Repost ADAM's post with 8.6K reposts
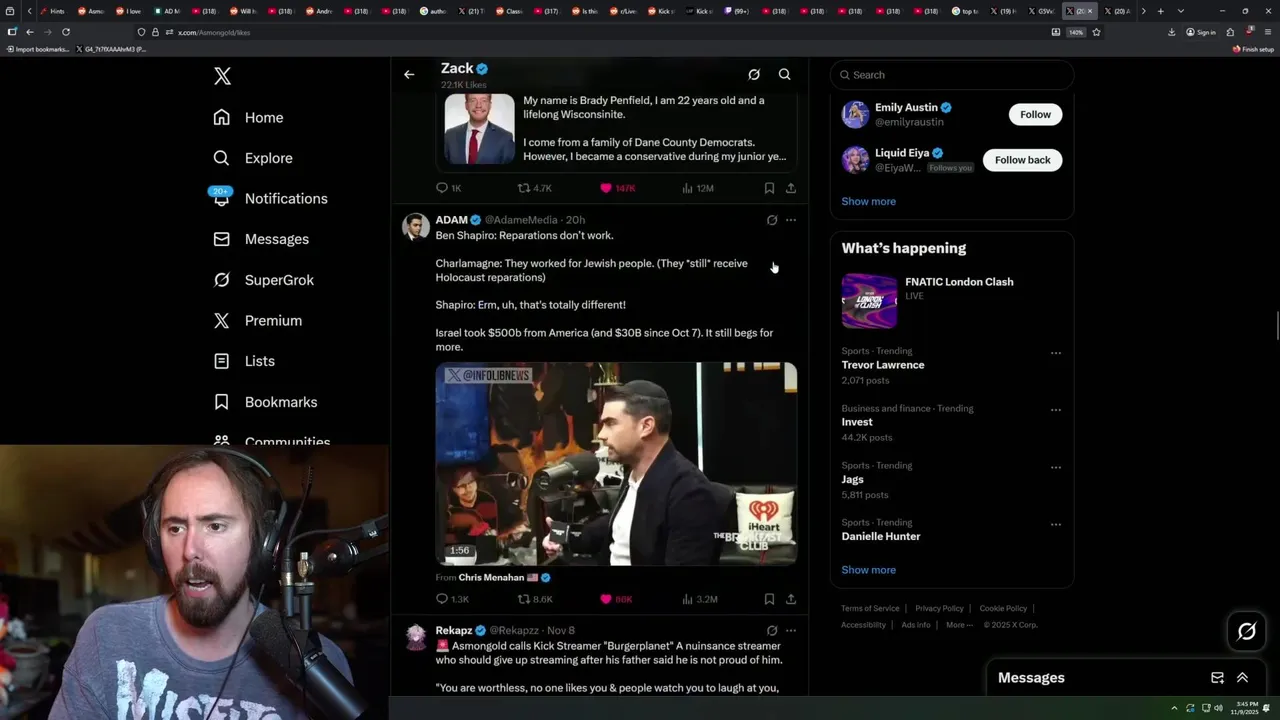1280x720 pixels. pos(534,599)
